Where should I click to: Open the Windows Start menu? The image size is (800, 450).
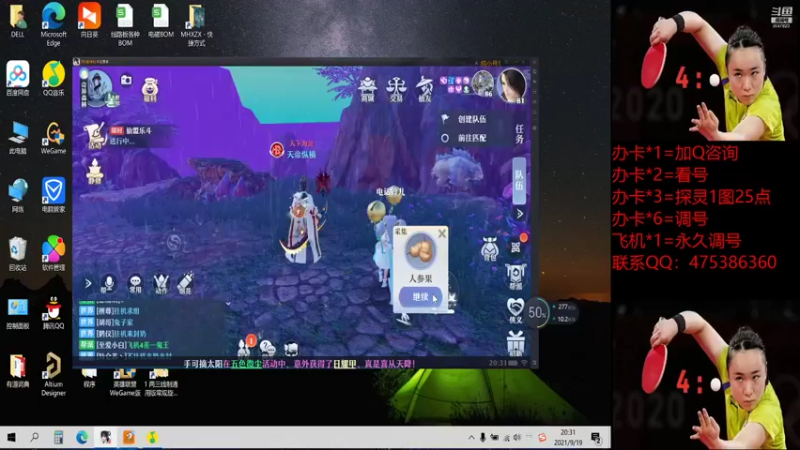[x=11, y=437]
